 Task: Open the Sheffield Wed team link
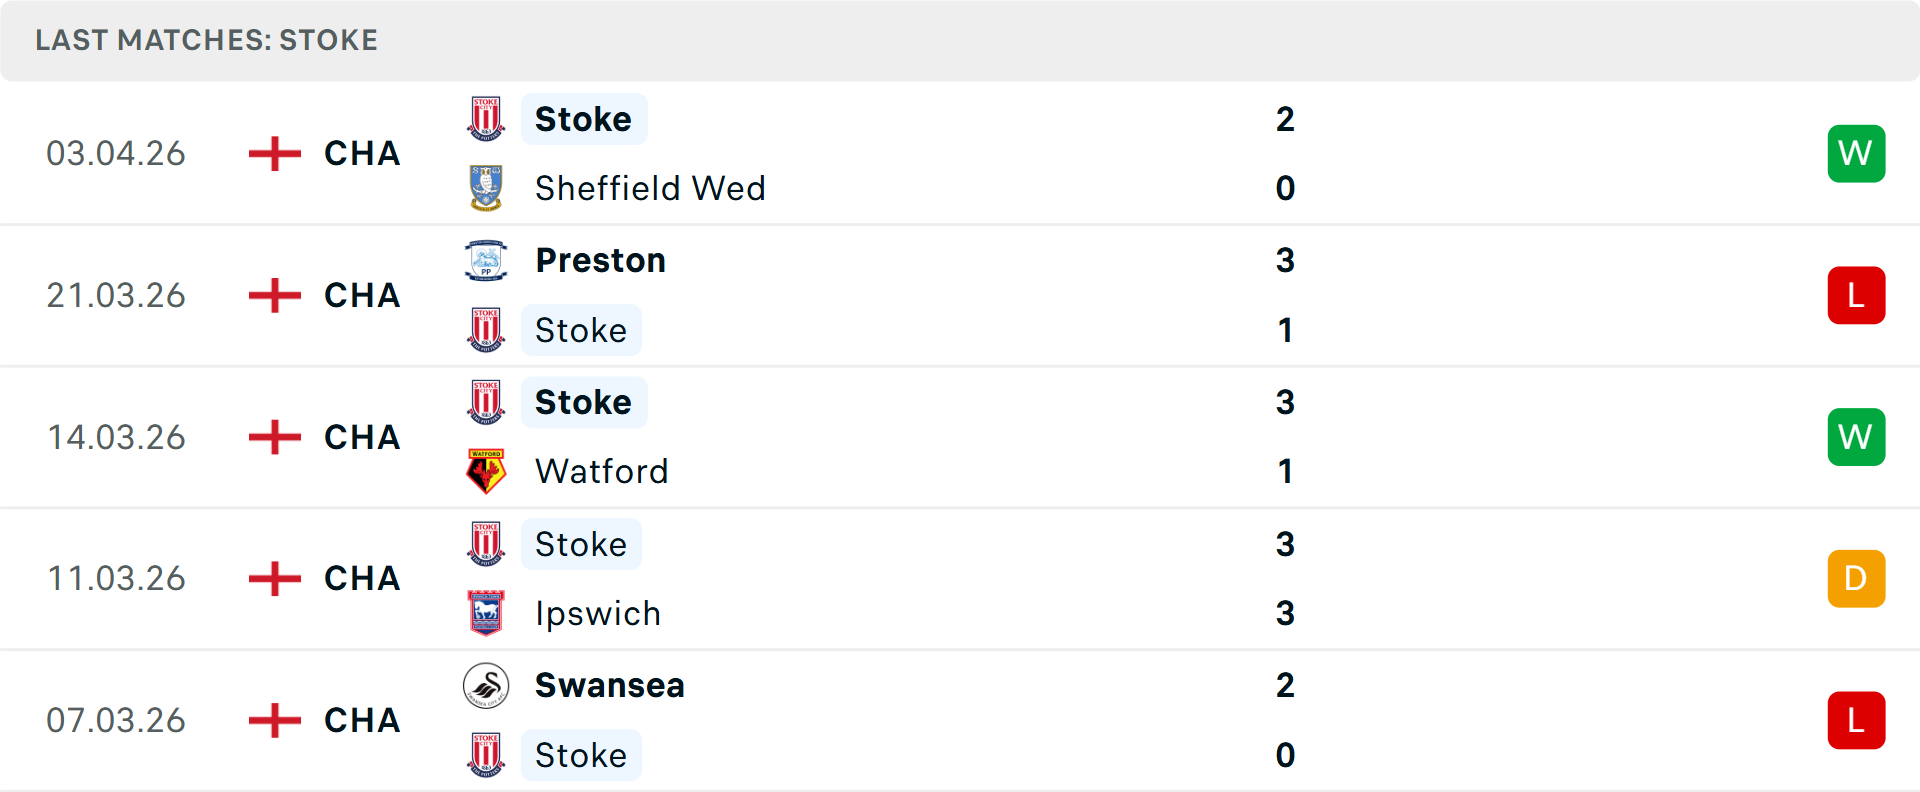(650, 188)
